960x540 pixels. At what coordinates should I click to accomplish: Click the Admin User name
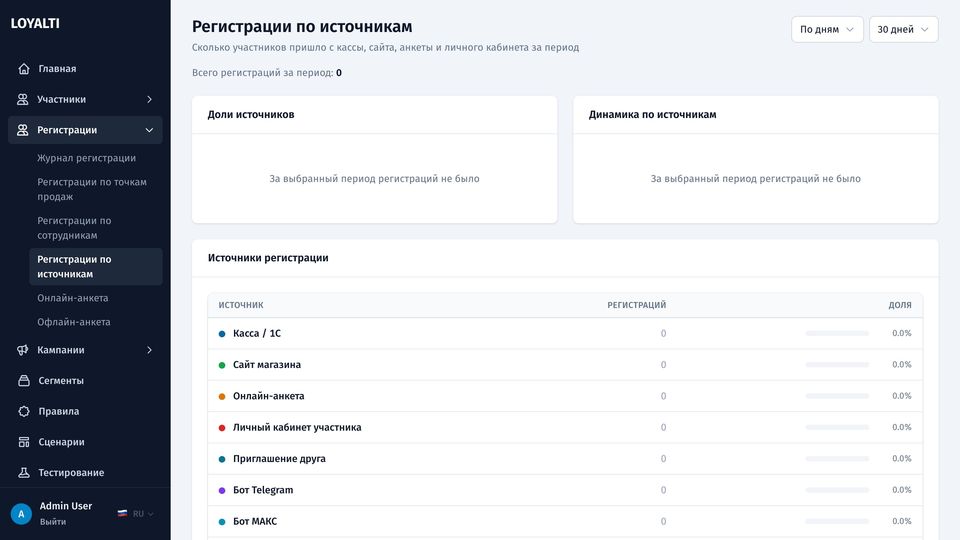tap(66, 506)
